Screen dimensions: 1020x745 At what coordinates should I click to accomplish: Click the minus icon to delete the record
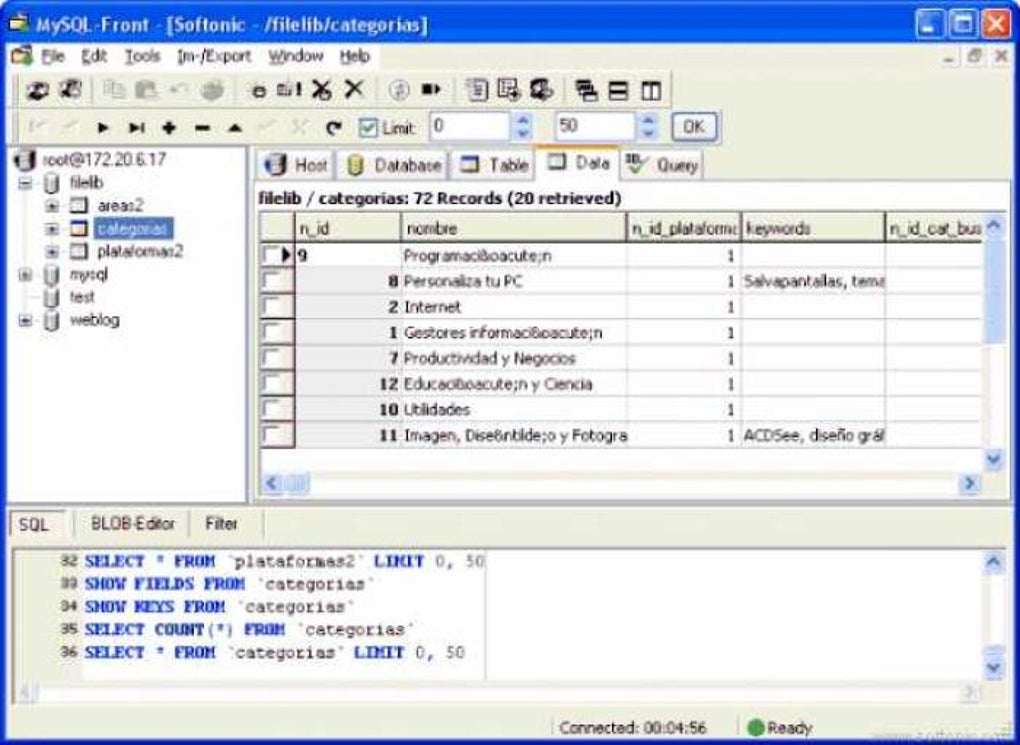pyautogui.click(x=202, y=128)
